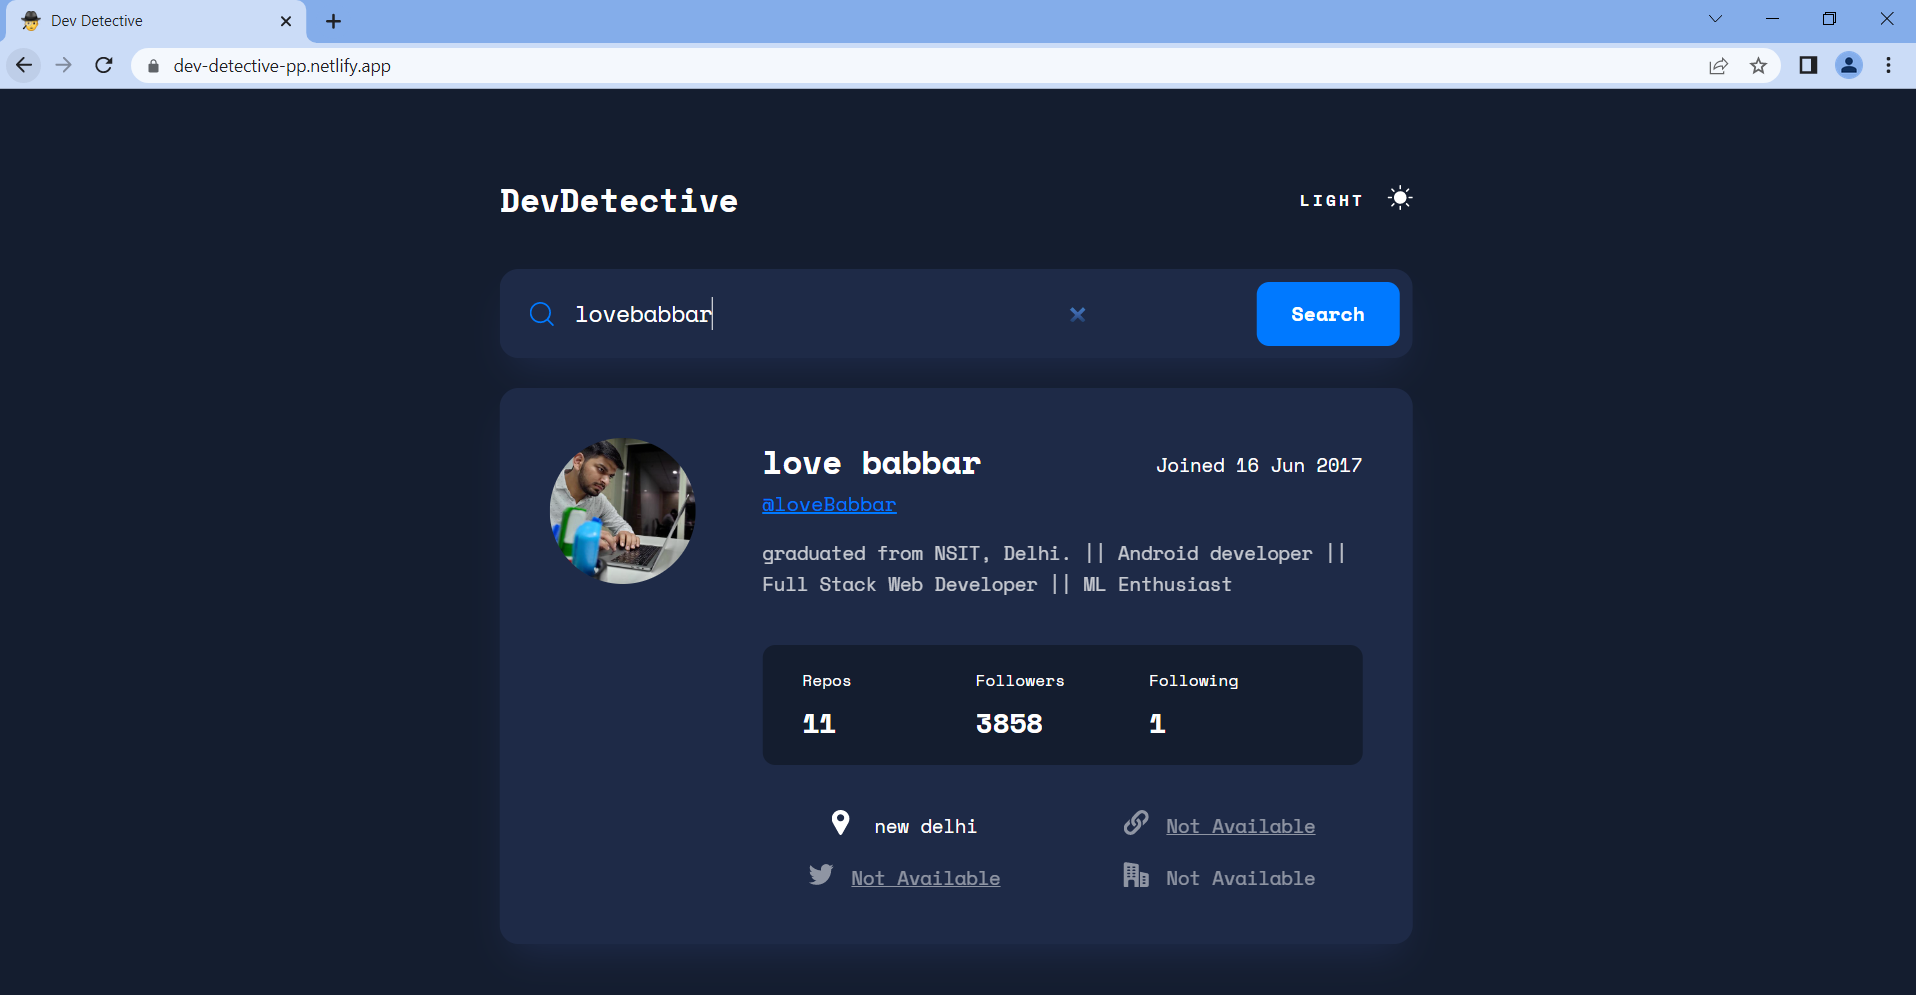
Task: Click the sun icon to switch theme
Action: (x=1400, y=197)
